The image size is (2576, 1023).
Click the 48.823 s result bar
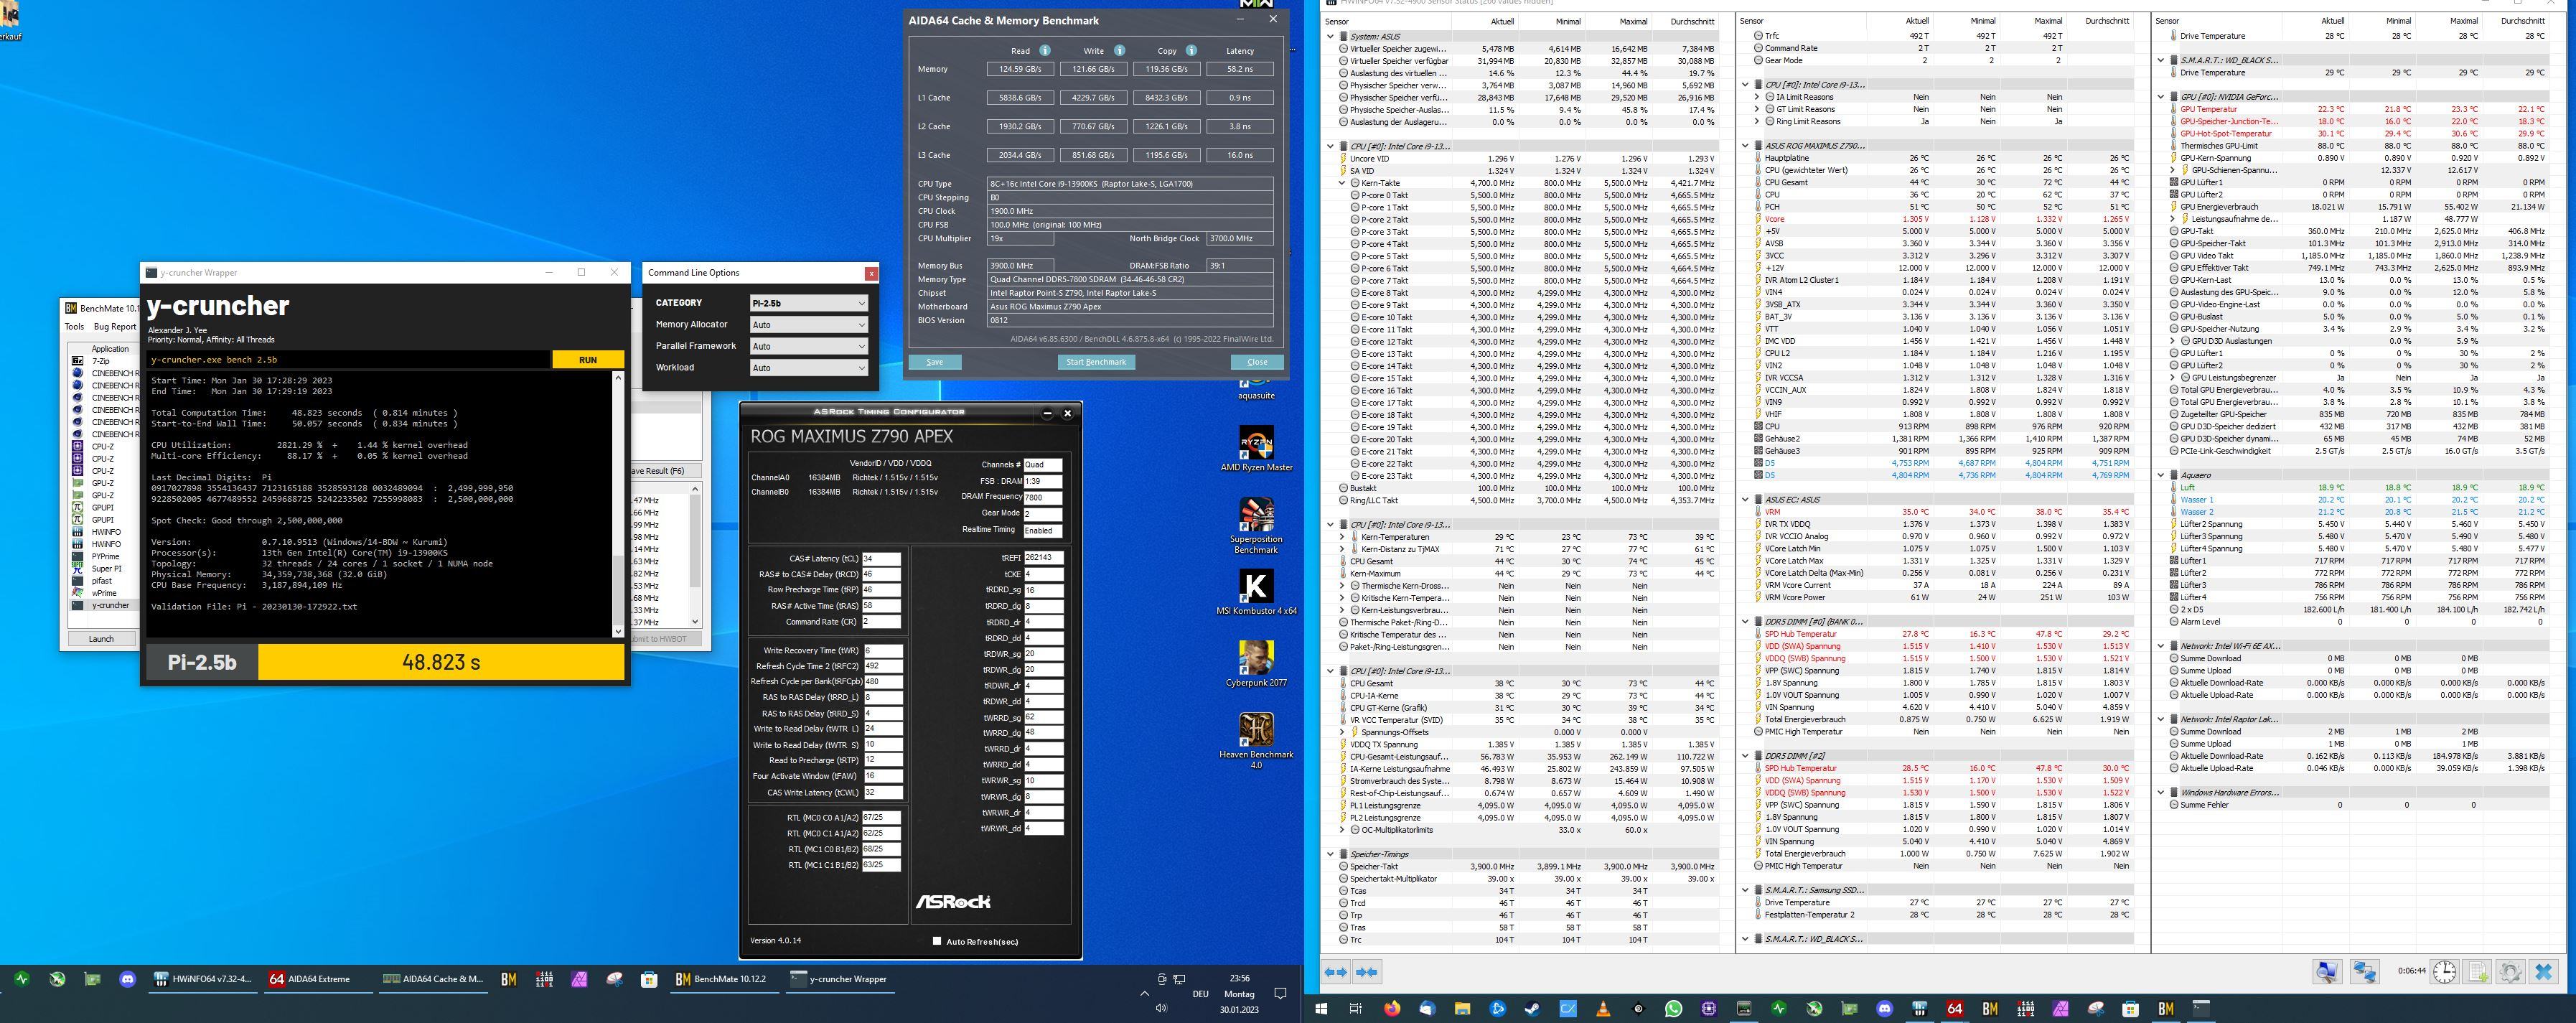(441, 662)
